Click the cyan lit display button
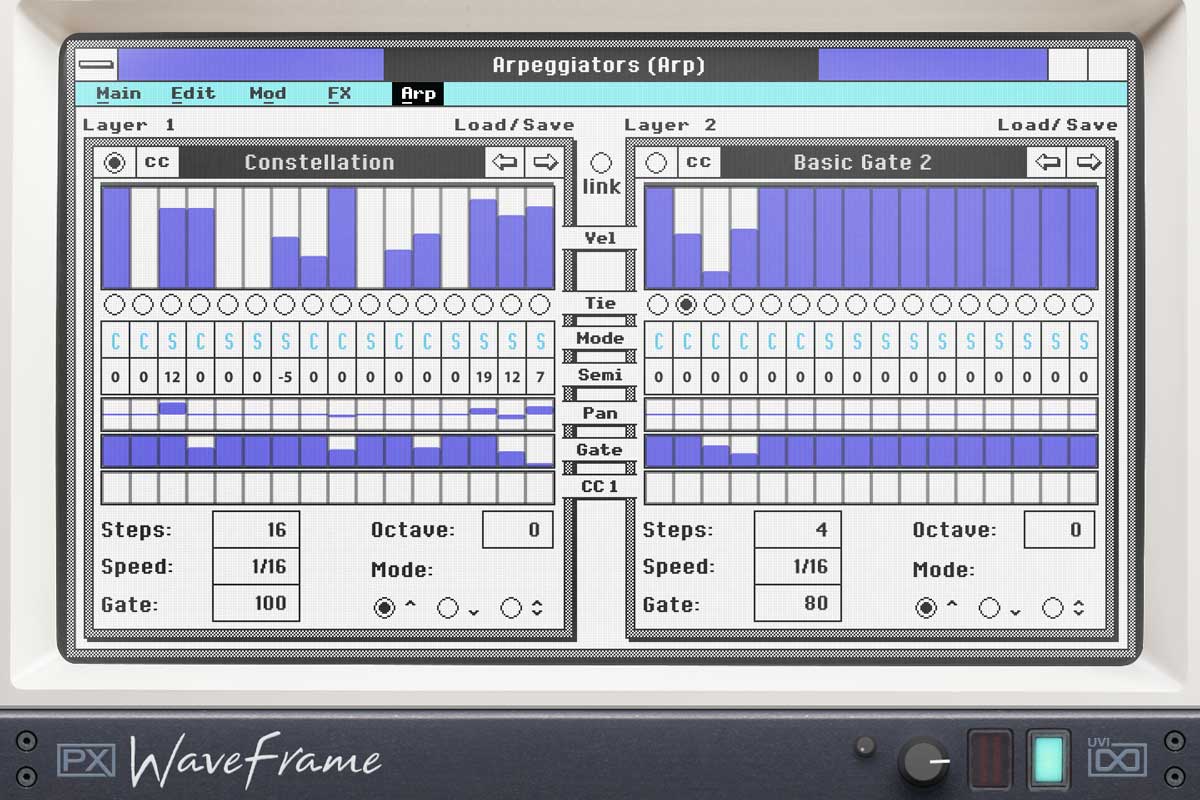Viewport: 1200px width, 800px height. point(1048,760)
